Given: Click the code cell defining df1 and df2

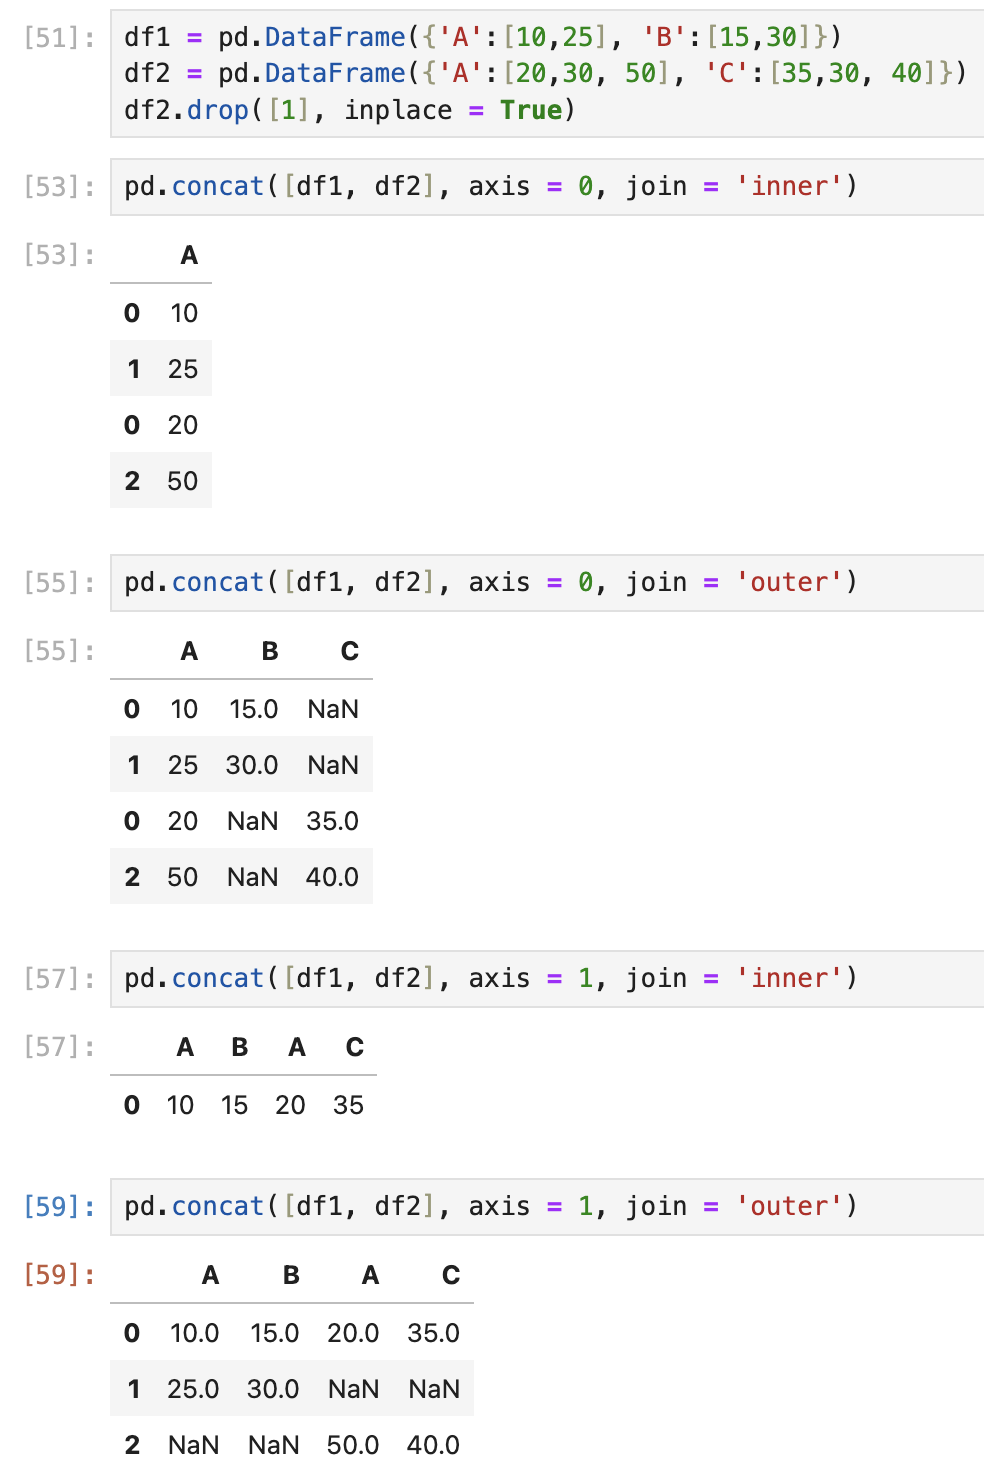Looking at the screenshot, I should coord(547,74).
